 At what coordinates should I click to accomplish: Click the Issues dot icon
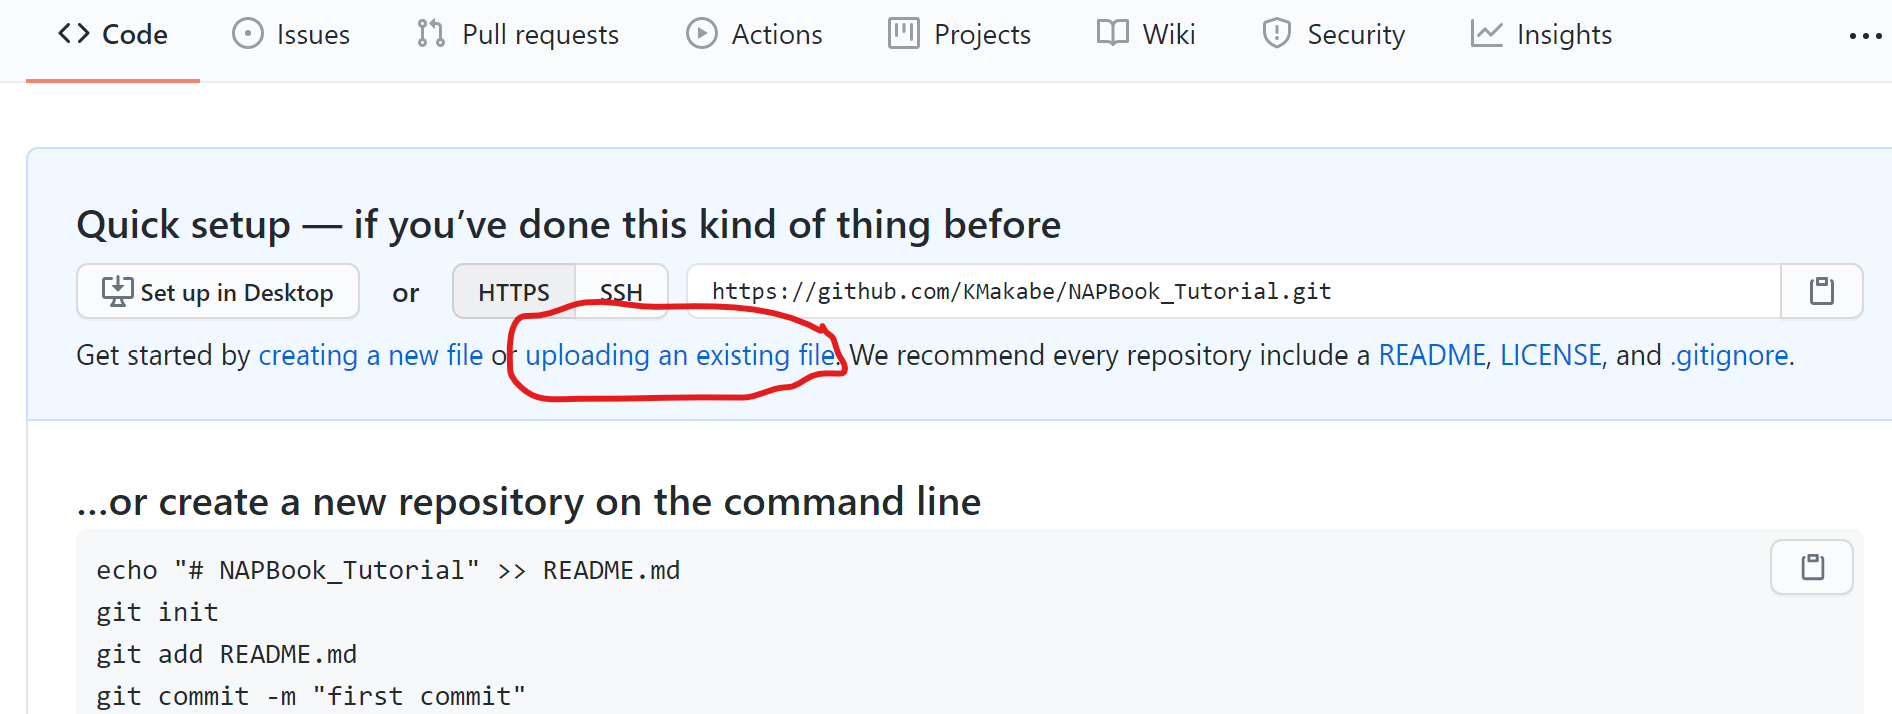[x=246, y=33]
